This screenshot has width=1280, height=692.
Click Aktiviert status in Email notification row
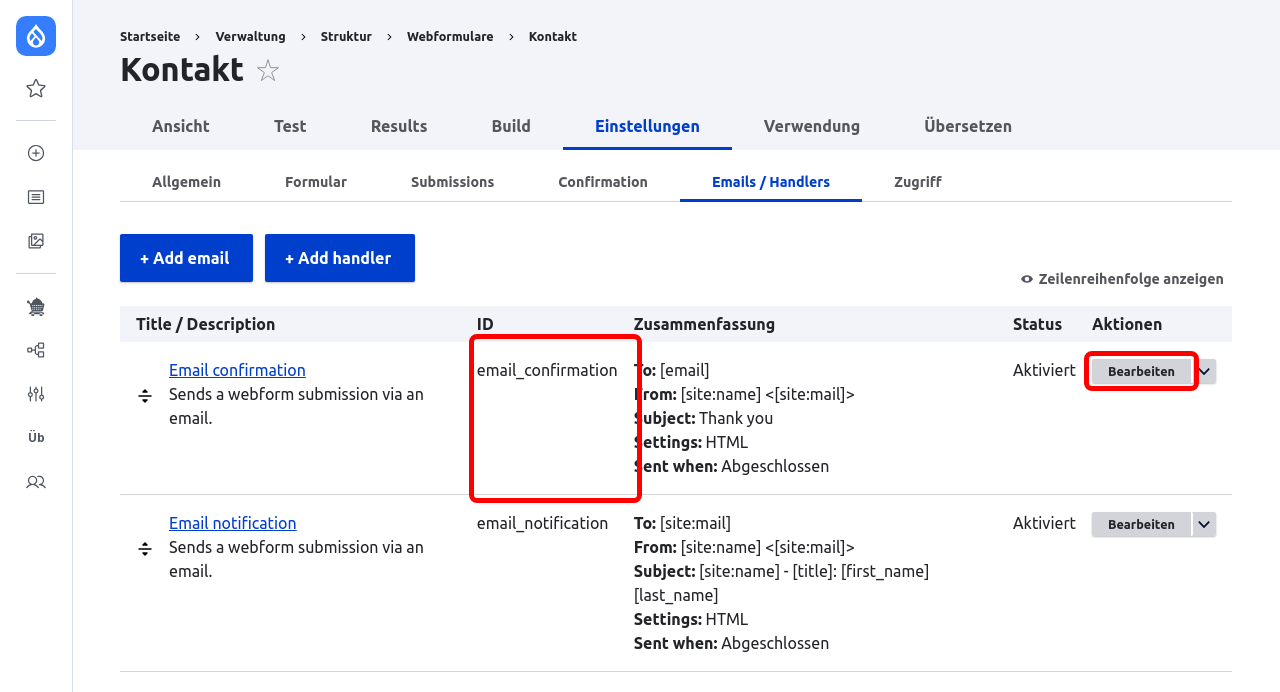pos(1044,523)
